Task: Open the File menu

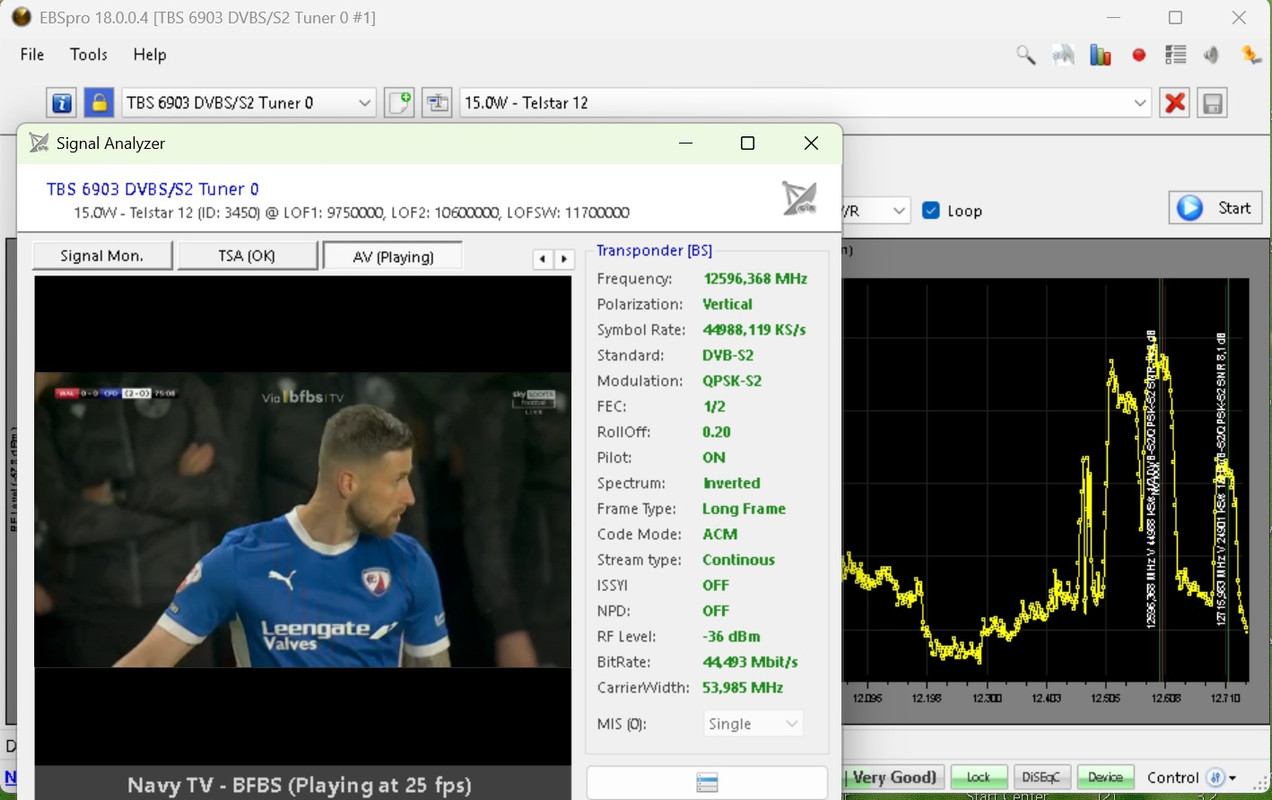Action: click(x=32, y=55)
